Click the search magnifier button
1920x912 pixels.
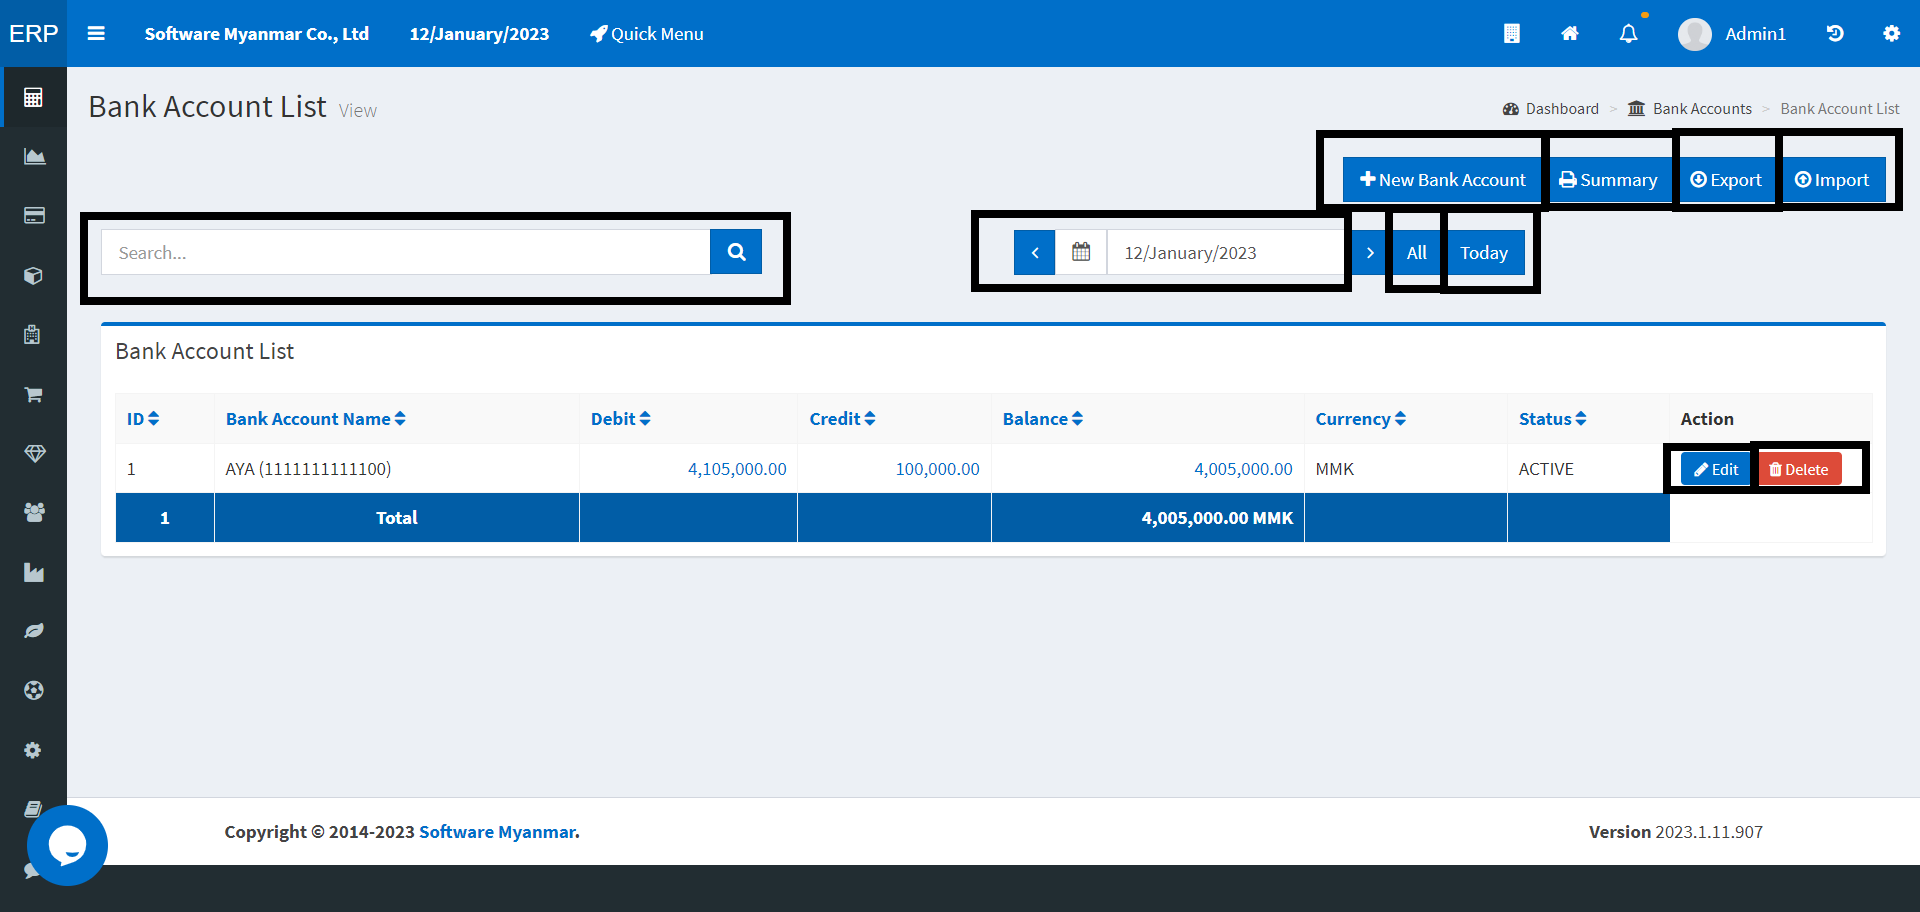[x=736, y=252]
